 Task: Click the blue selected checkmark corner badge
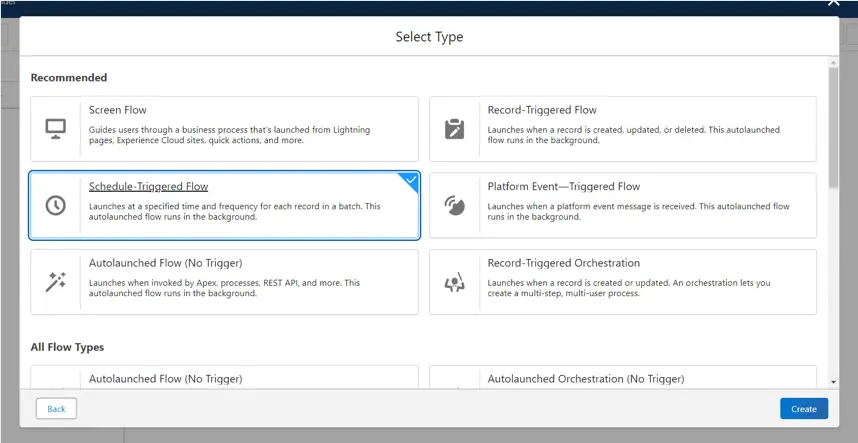(411, 180)
